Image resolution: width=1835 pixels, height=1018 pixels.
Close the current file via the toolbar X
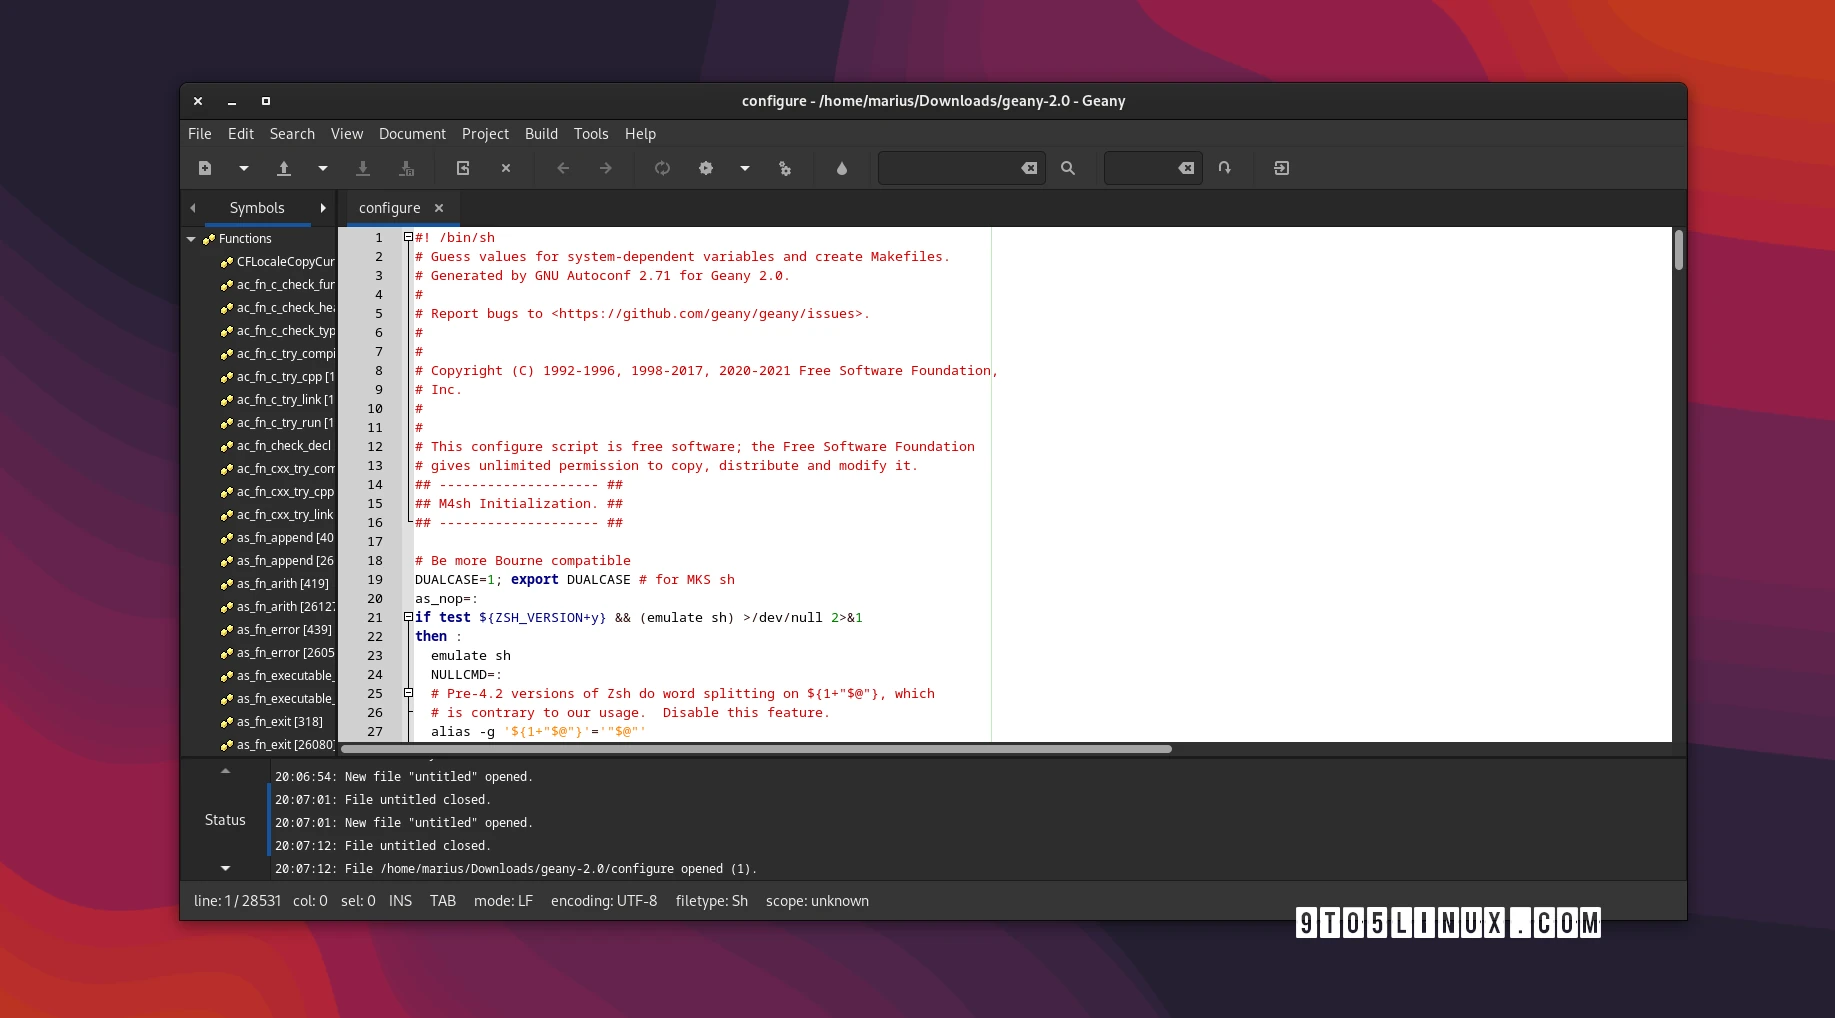[505, 168]
